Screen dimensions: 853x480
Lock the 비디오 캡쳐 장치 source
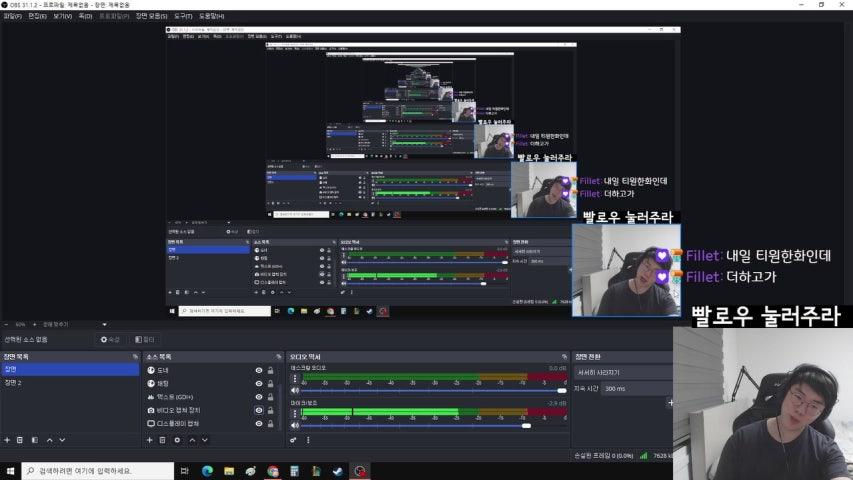pyautogui.click(x=270, y=410)
